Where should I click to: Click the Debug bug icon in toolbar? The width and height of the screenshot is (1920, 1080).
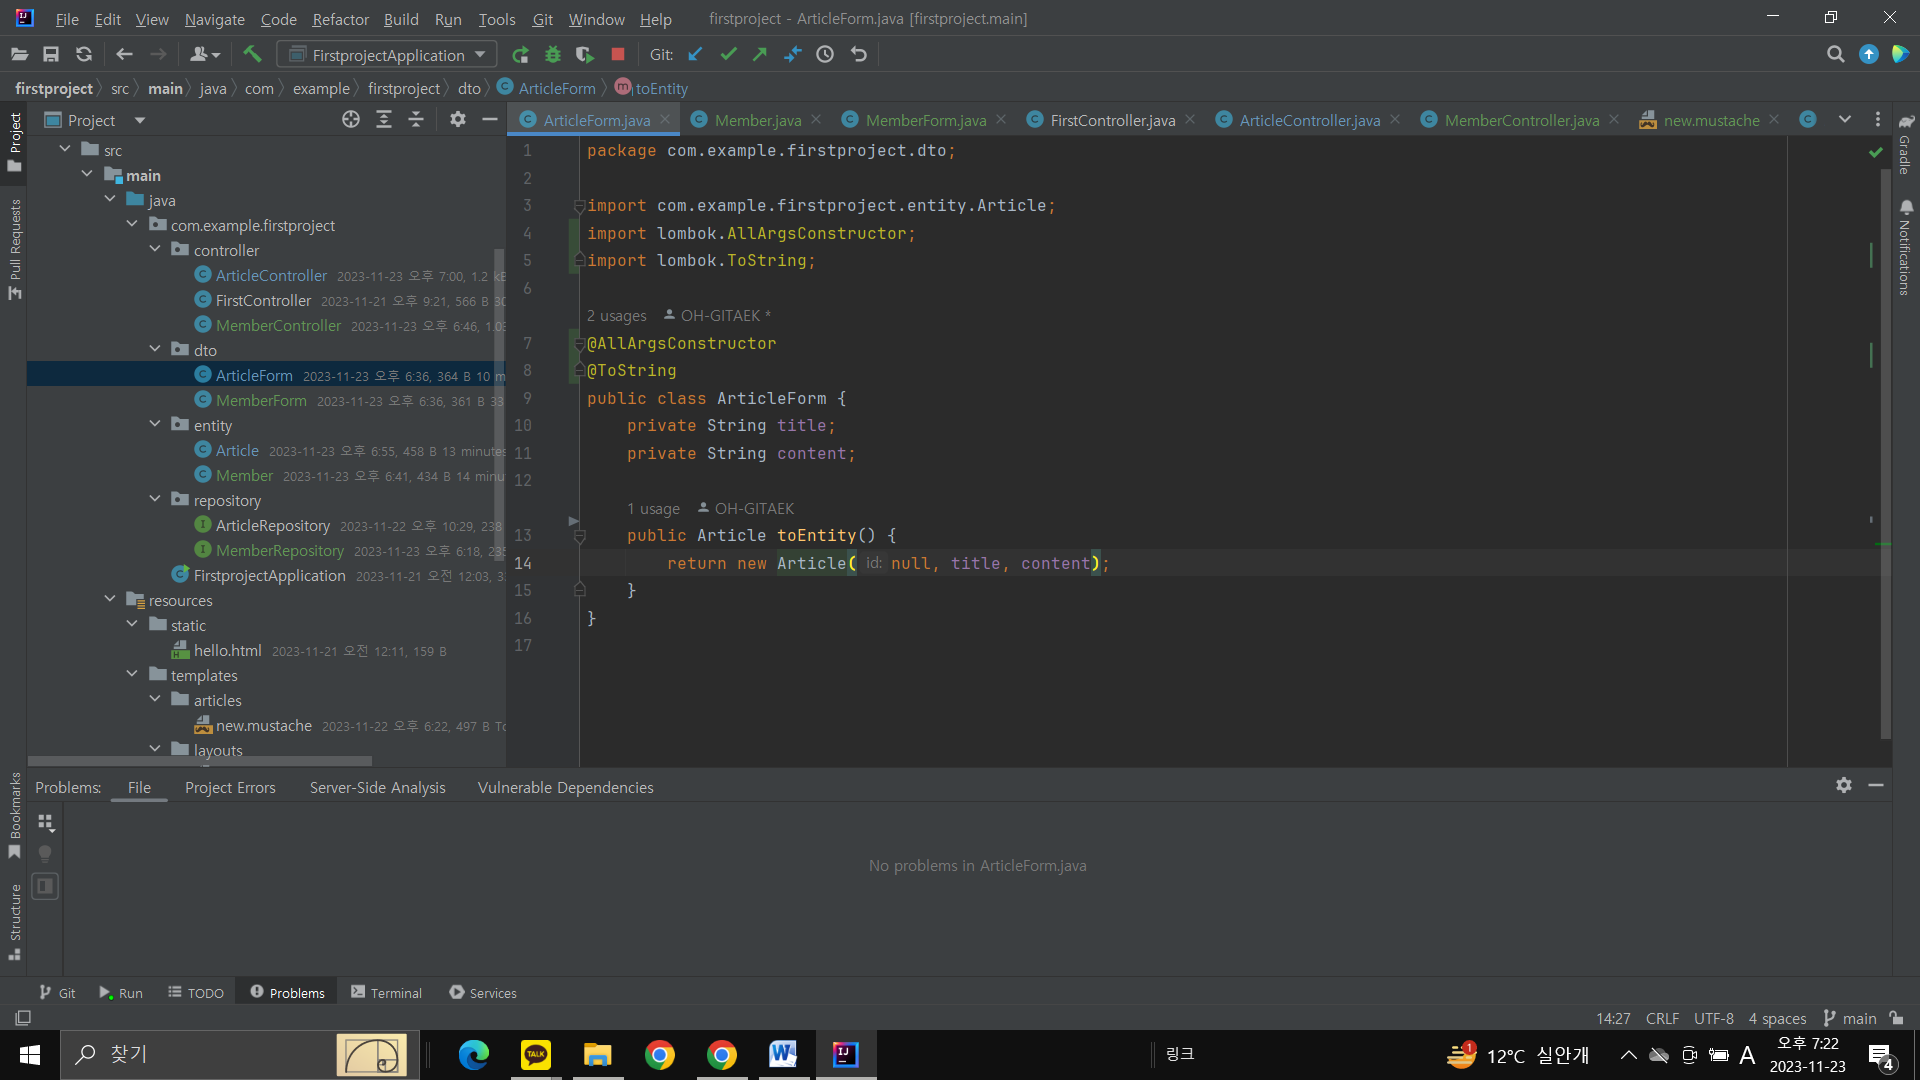tap(552, 54)
